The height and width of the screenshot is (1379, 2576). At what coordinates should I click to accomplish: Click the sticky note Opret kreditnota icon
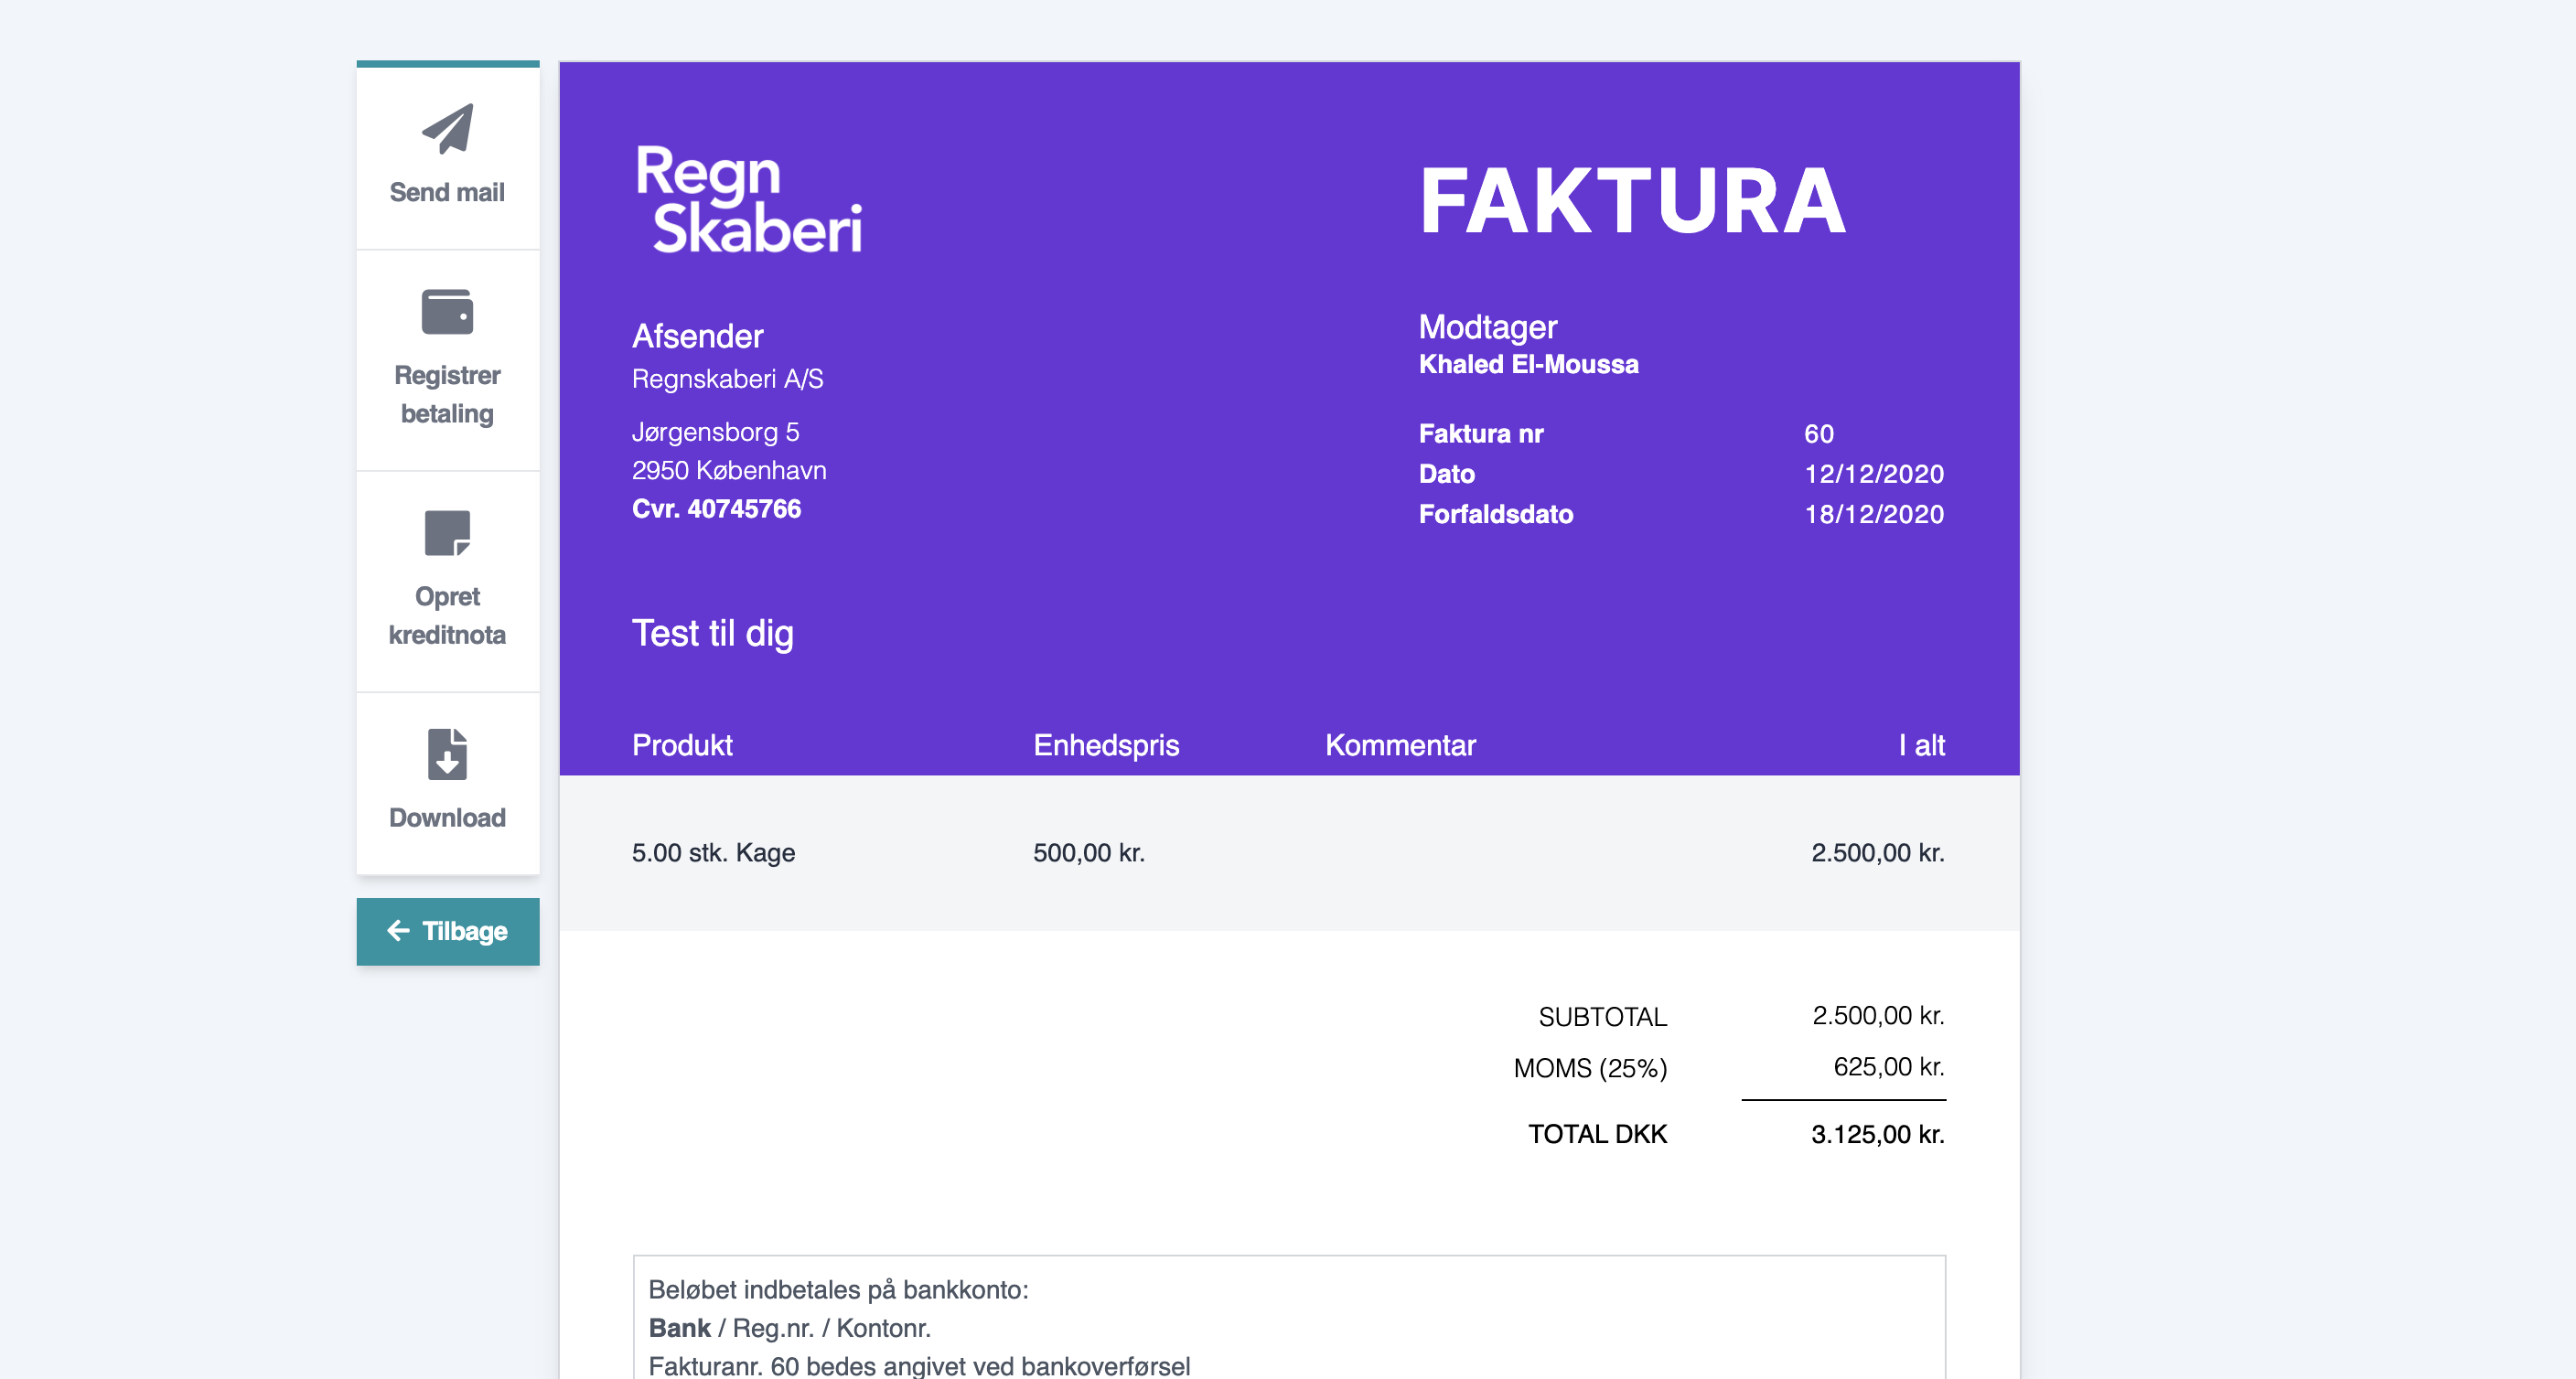[447, 533]
